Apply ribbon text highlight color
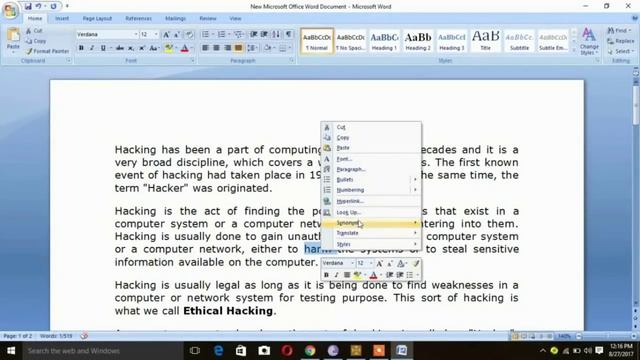Screen dimensions: 640x360 click(169, 48)
